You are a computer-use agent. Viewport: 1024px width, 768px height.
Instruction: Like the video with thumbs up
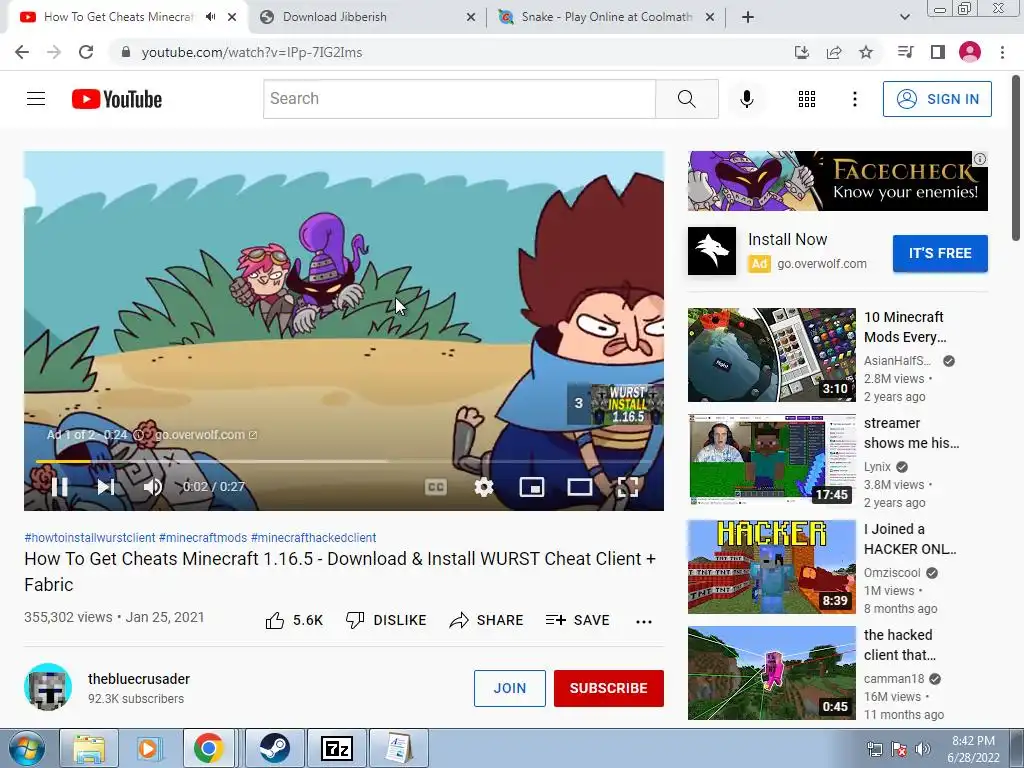tap(294, 620)
